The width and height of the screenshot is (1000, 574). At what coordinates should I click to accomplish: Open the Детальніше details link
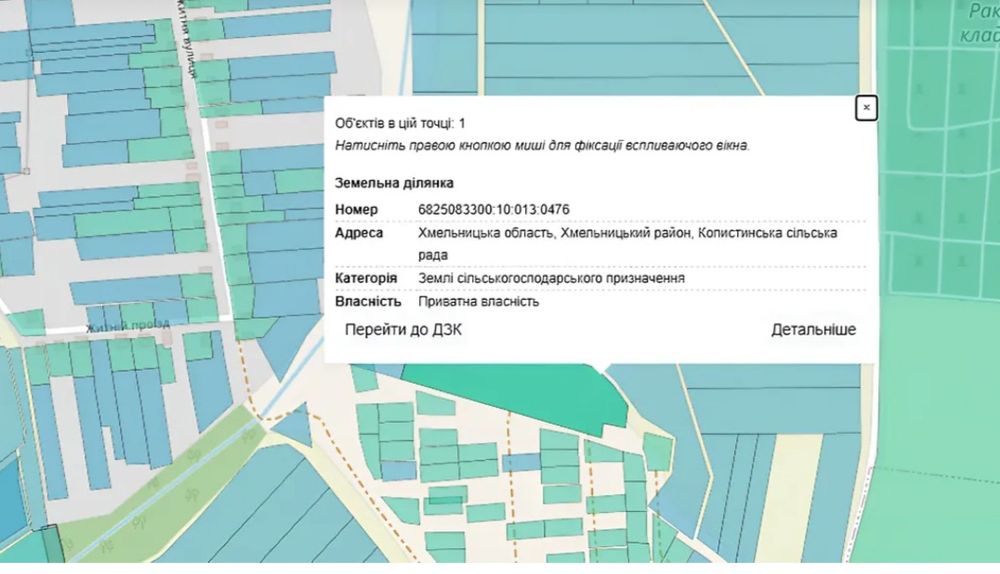813,330
